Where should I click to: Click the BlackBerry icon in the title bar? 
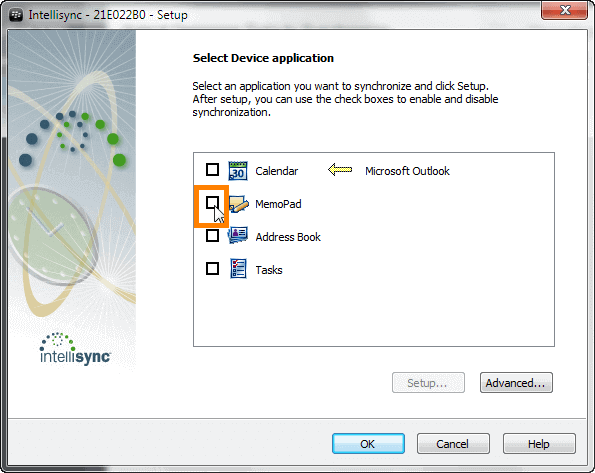16,15
